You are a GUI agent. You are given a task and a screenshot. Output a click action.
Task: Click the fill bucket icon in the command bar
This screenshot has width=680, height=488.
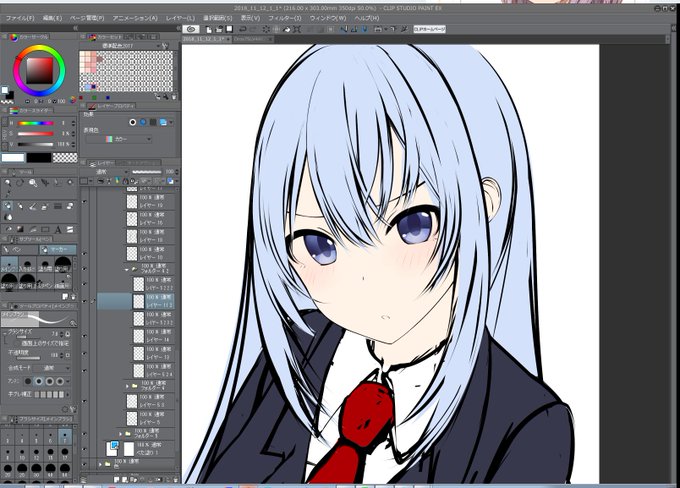(287, 29)
